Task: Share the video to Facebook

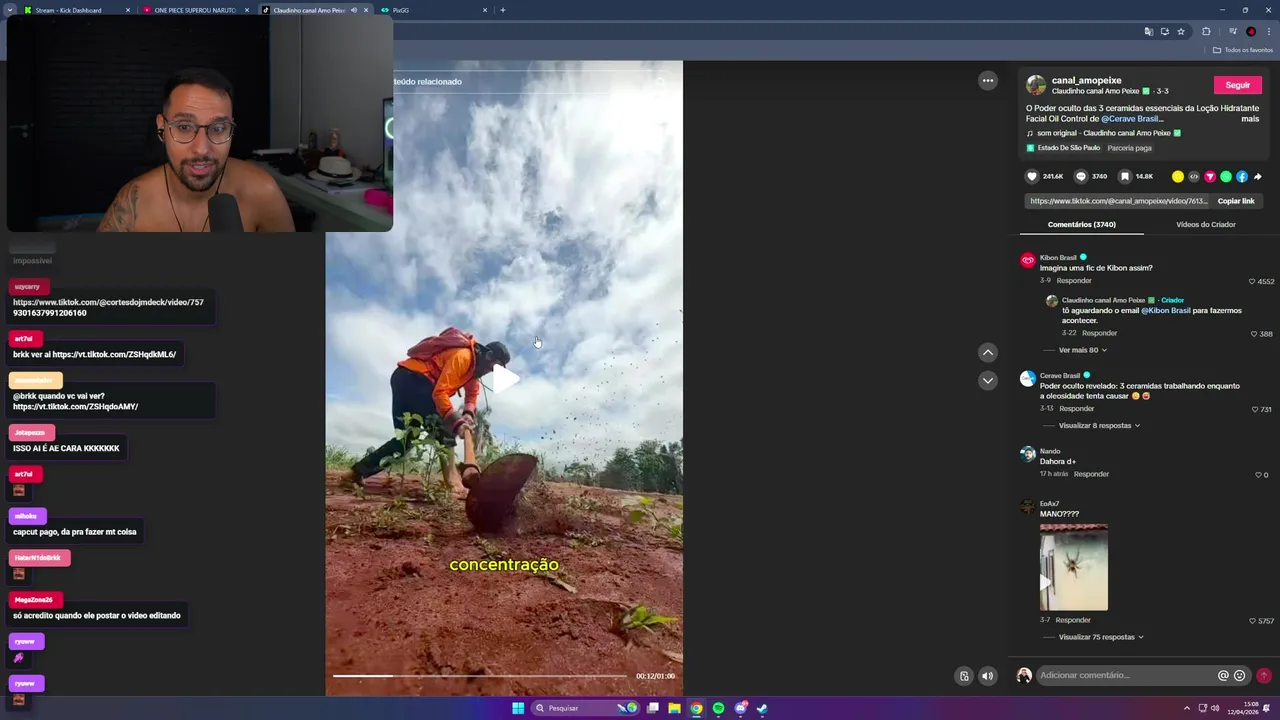Action: click(x=1242, y=177)
